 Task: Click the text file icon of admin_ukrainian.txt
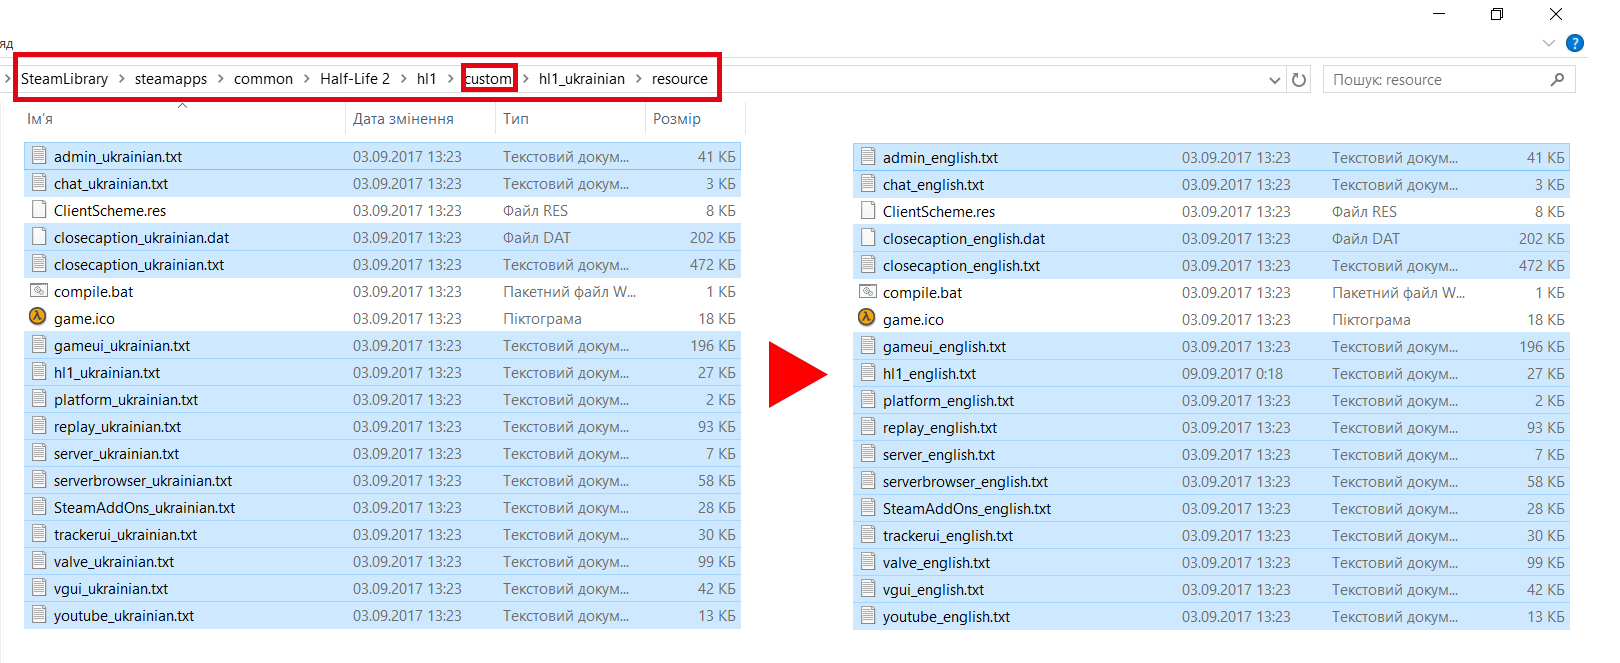pyautogui.click(x=39, y=156)
